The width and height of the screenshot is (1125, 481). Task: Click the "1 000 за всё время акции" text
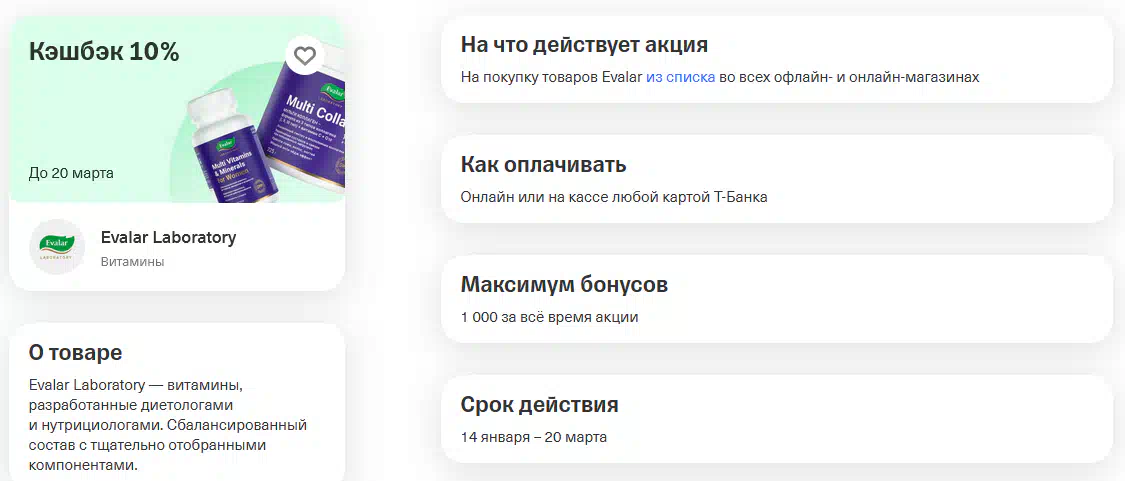pyautogui.click(x=549, y=317)
